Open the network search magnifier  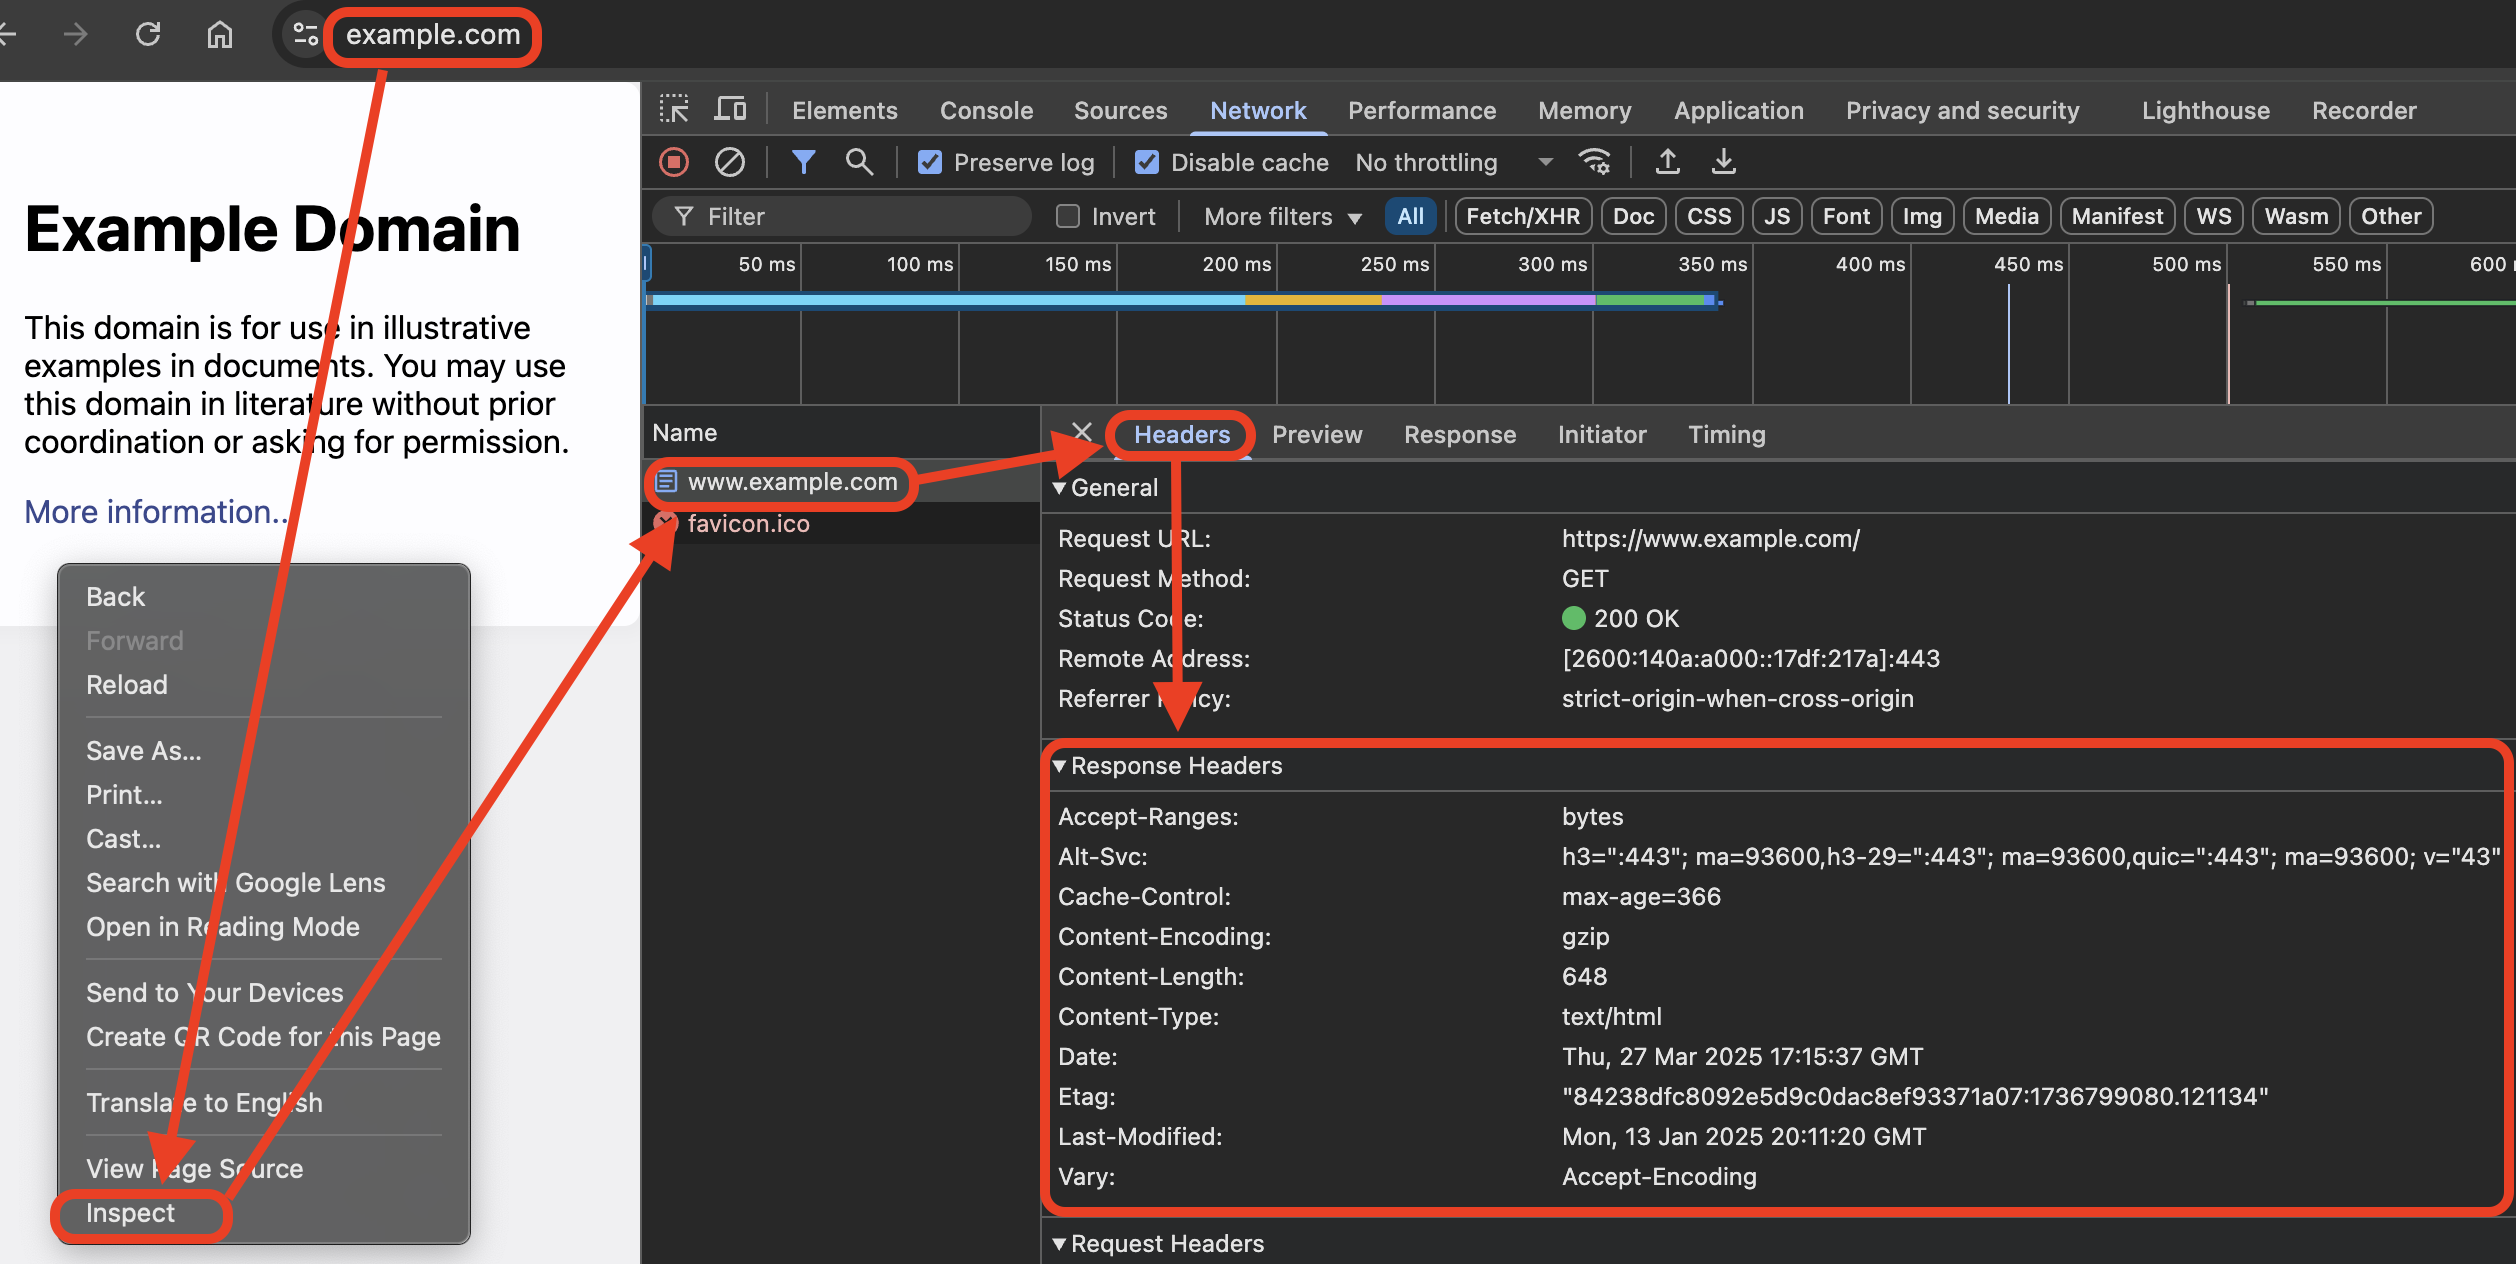[859, 162]
